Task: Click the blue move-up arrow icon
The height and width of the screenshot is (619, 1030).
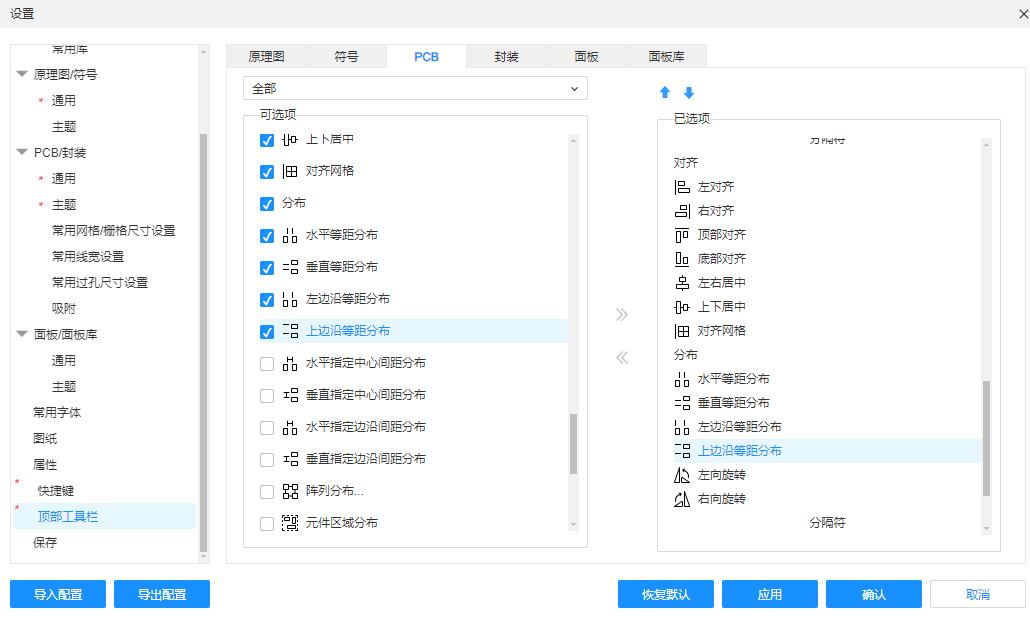Action: click(665, 93)
